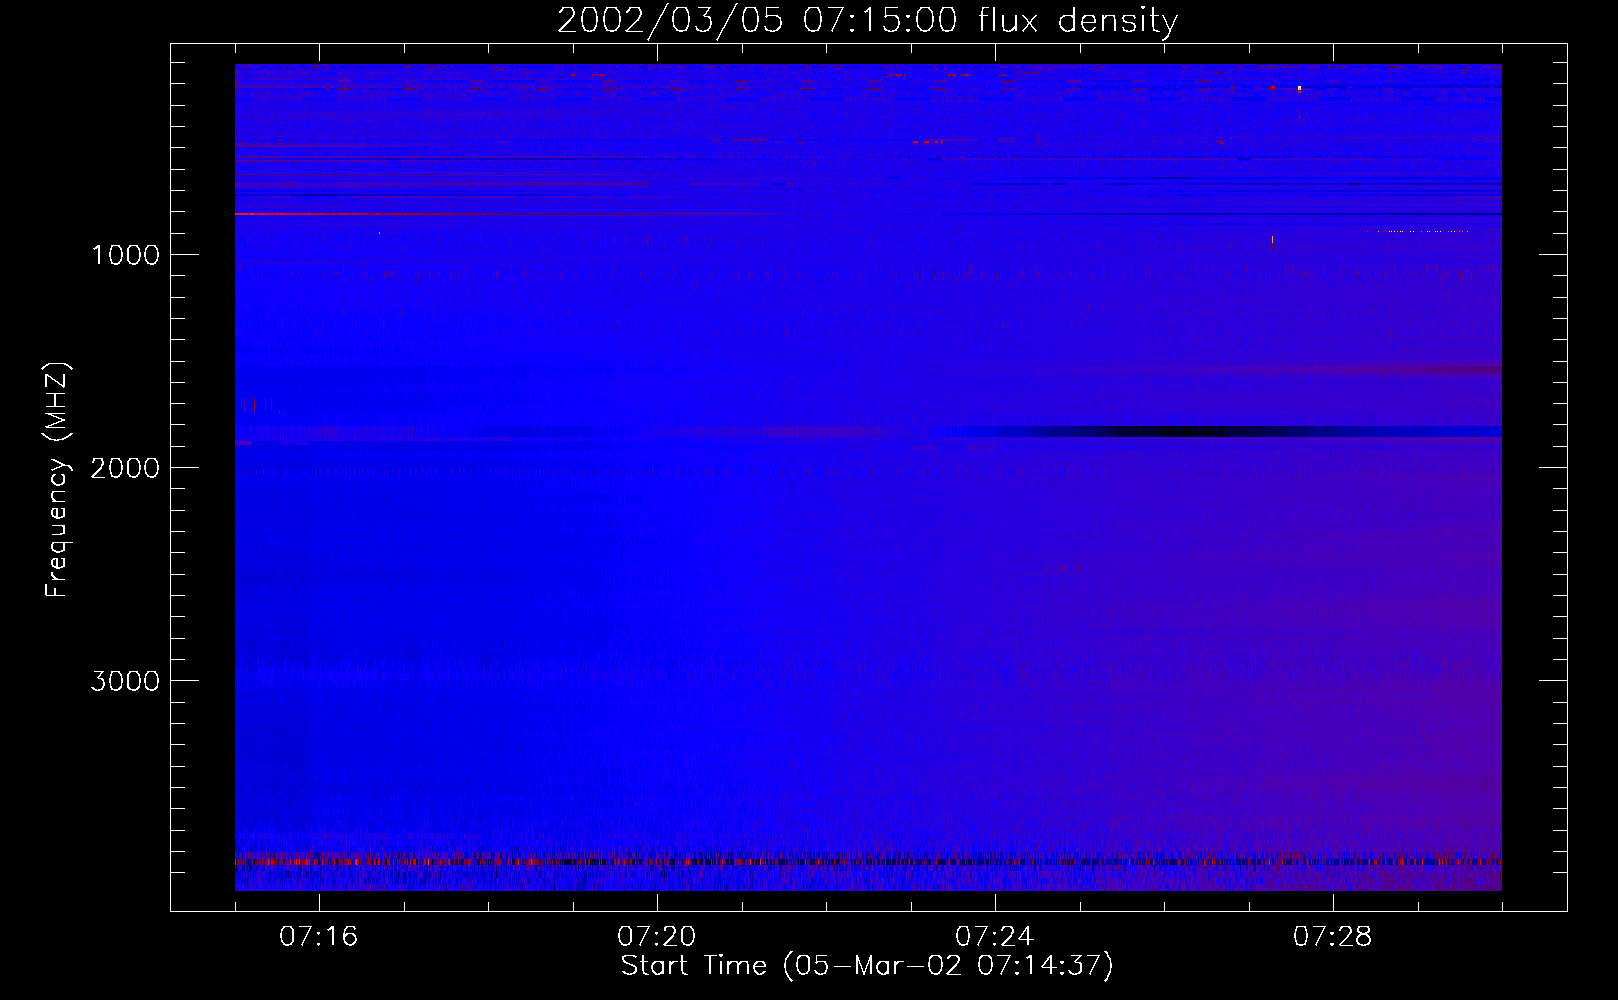The width and height of the screenshot is (1618, 1000).
Task: Click the 07:28 time tick label
Action: (1332, 936)
